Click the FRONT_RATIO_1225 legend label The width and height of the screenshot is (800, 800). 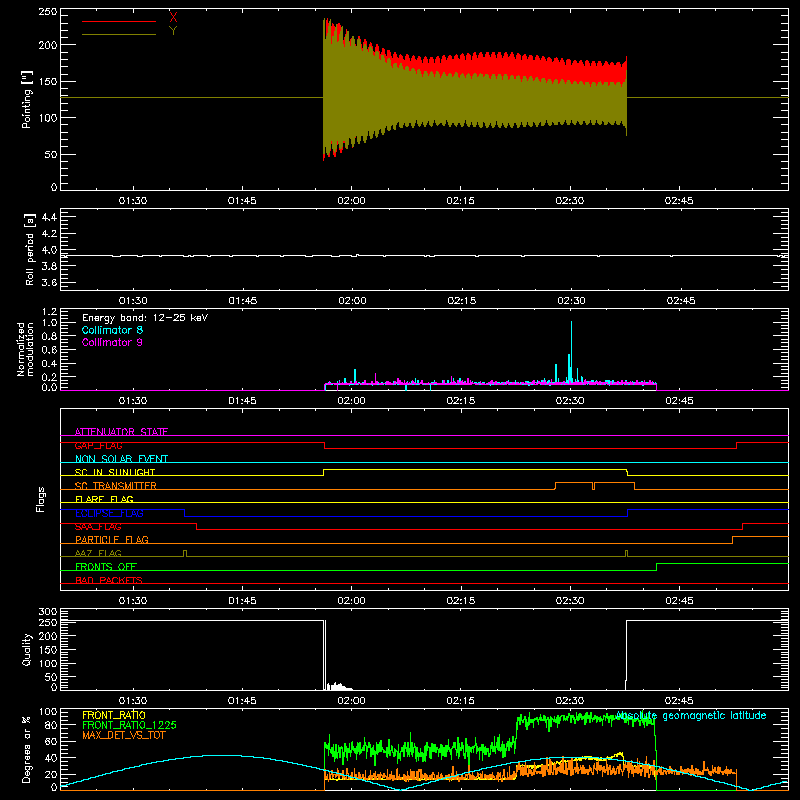130,725
